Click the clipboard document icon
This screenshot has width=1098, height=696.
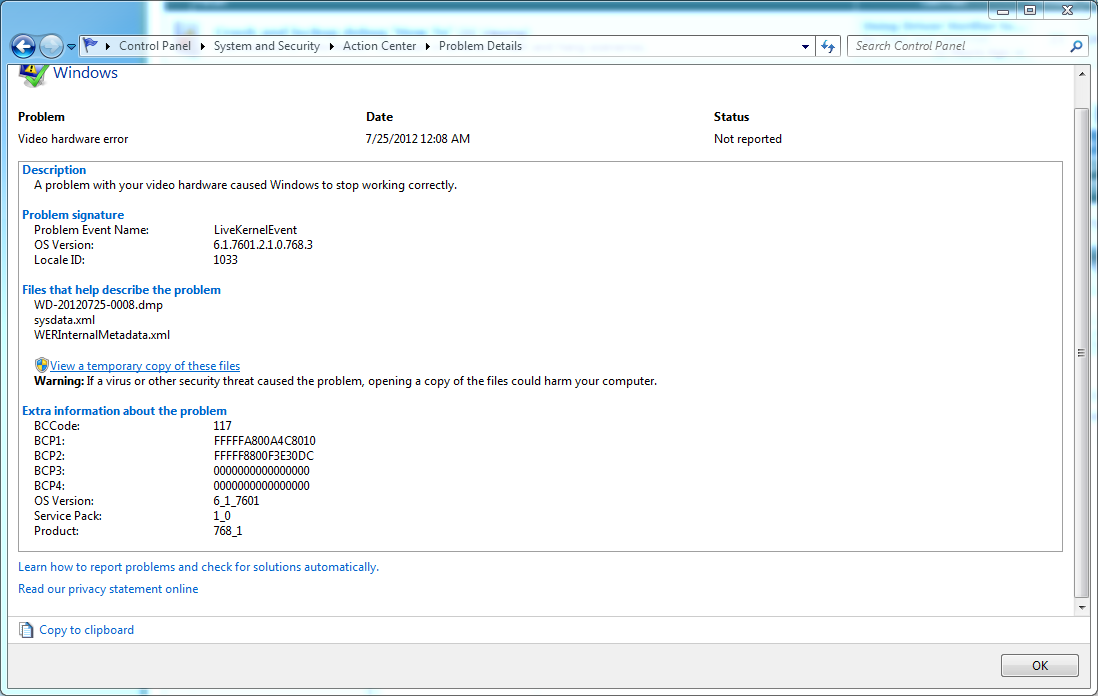[x=26, y=630]
